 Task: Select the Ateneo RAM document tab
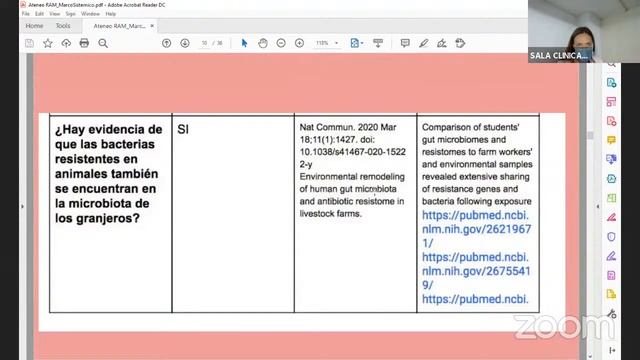(119, 26)
